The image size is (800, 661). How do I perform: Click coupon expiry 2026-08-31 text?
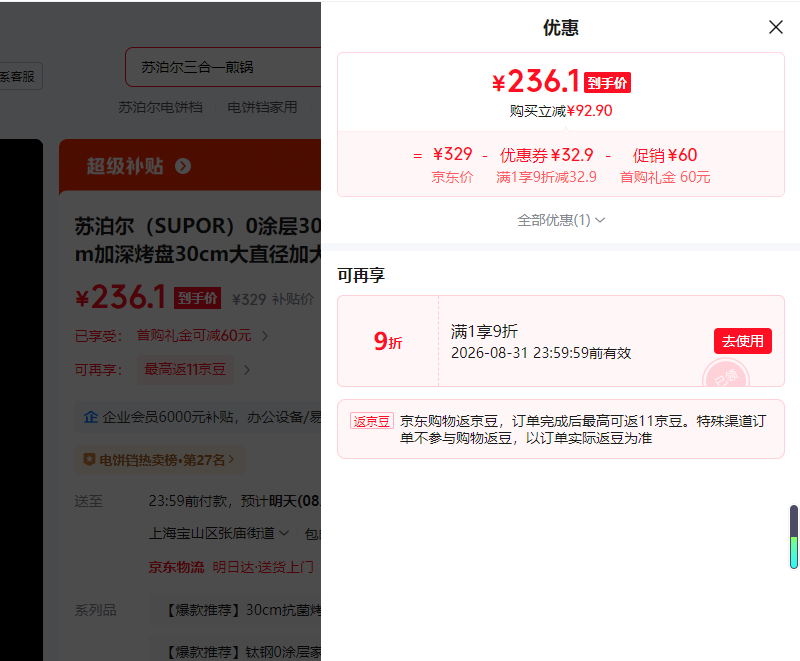(541, 353)
